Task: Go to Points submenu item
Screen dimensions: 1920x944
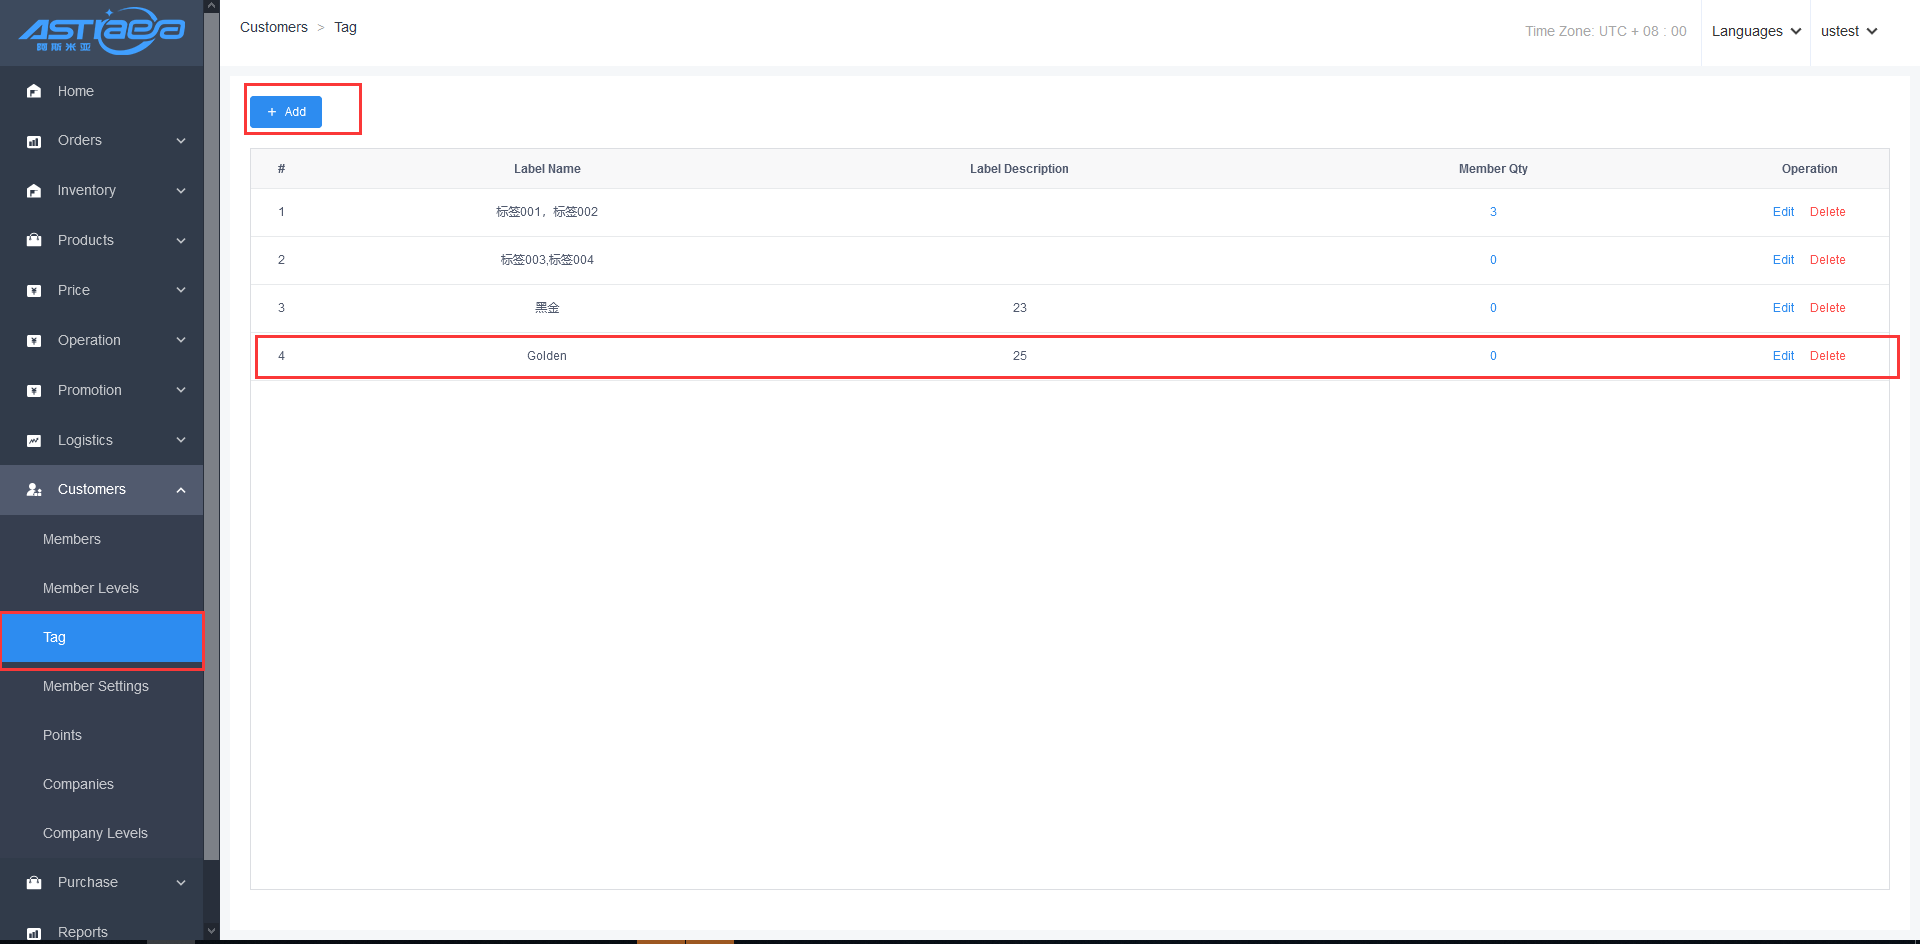Action: tap(62, 735)
